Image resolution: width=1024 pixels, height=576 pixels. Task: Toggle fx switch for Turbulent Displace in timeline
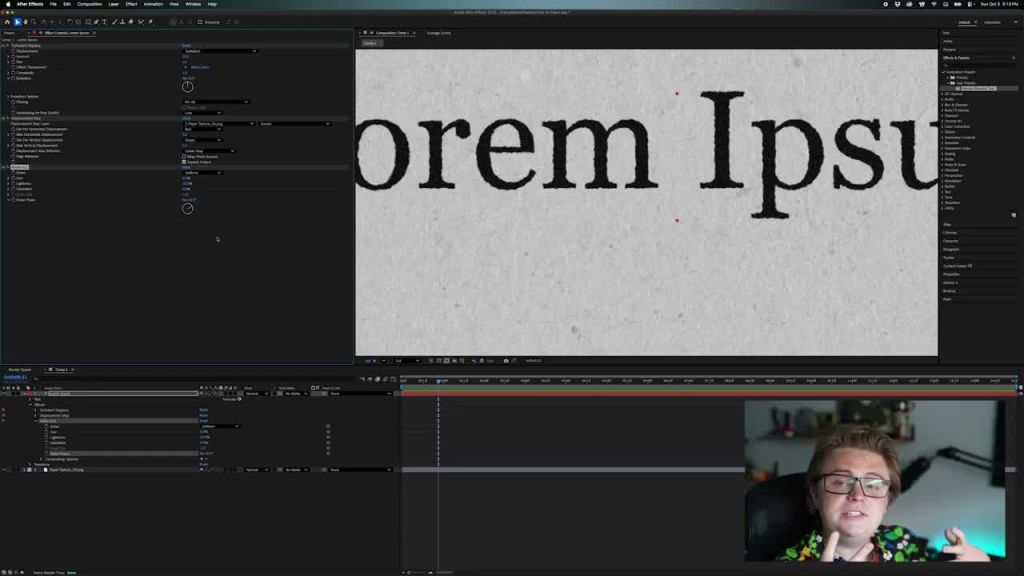(4, 410)
